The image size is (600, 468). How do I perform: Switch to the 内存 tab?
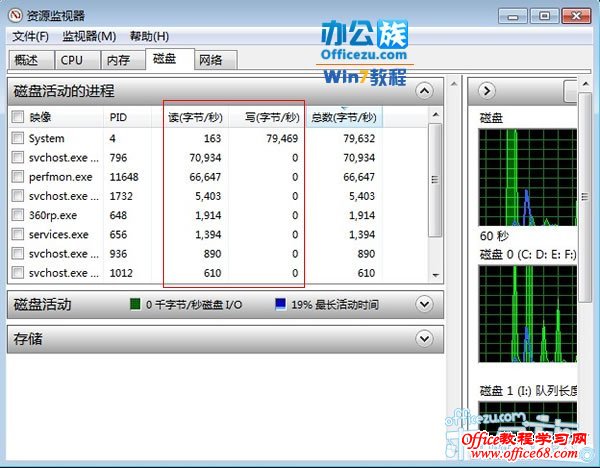[123, 60]
